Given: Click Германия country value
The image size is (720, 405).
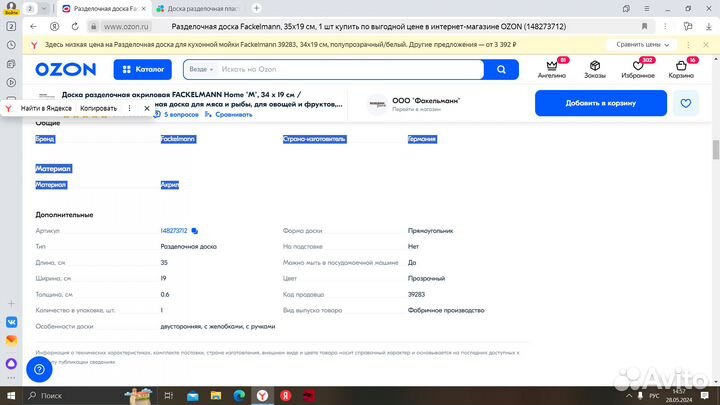Looking at the screenshot, I should pyautogui.click(x=422, y=139).
